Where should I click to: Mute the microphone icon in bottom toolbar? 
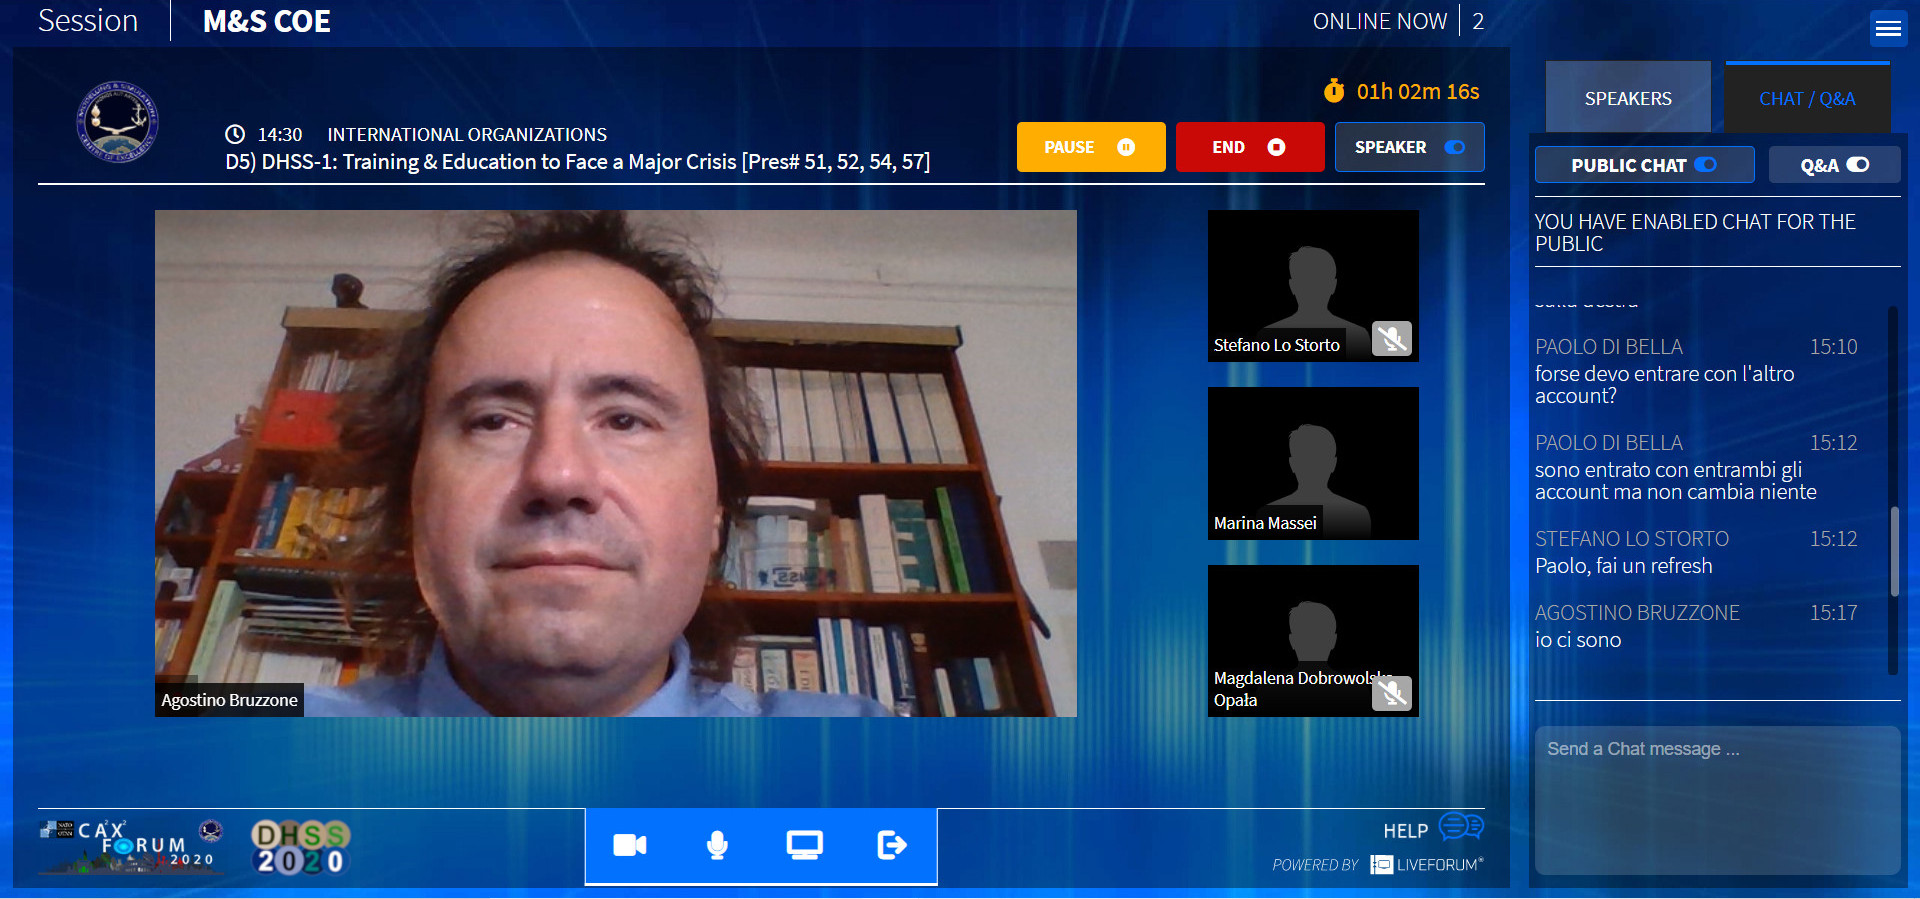tap(717, 846)
